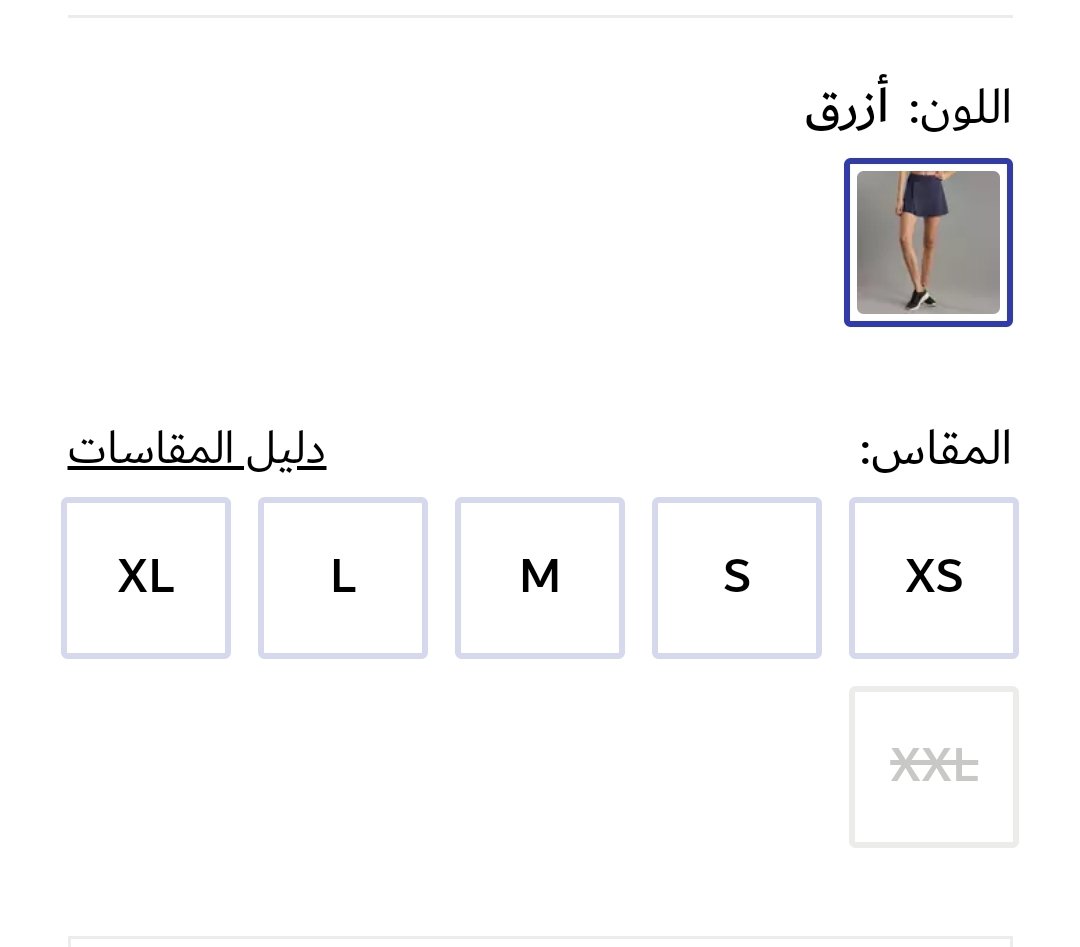Click the bordered box below the sizes
The width and height of the screenshot is (1080, 947).
540,941
